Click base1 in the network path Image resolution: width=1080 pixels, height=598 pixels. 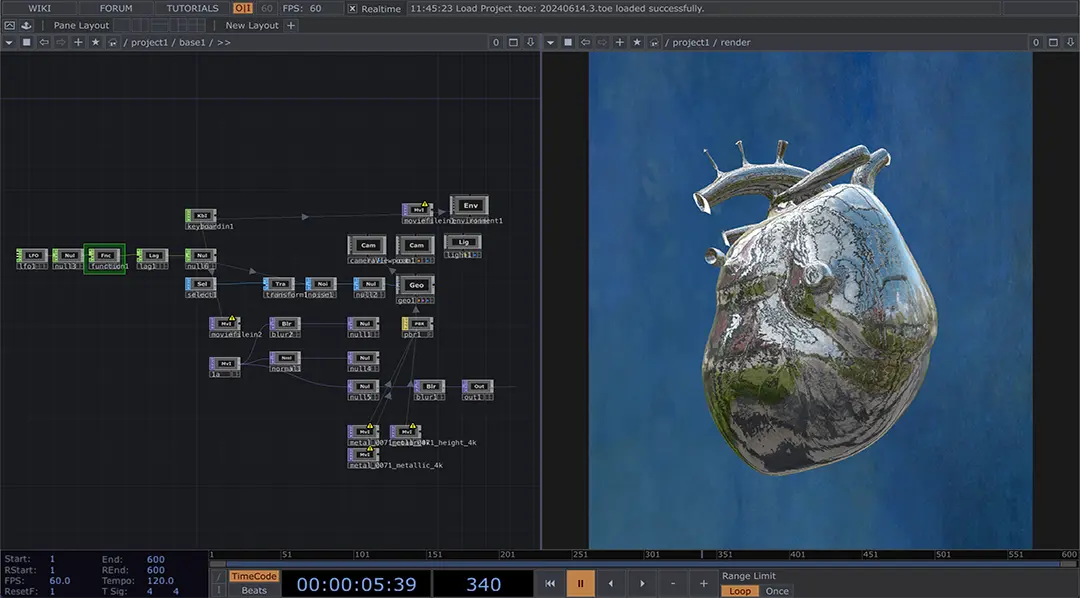click(192, 42)
